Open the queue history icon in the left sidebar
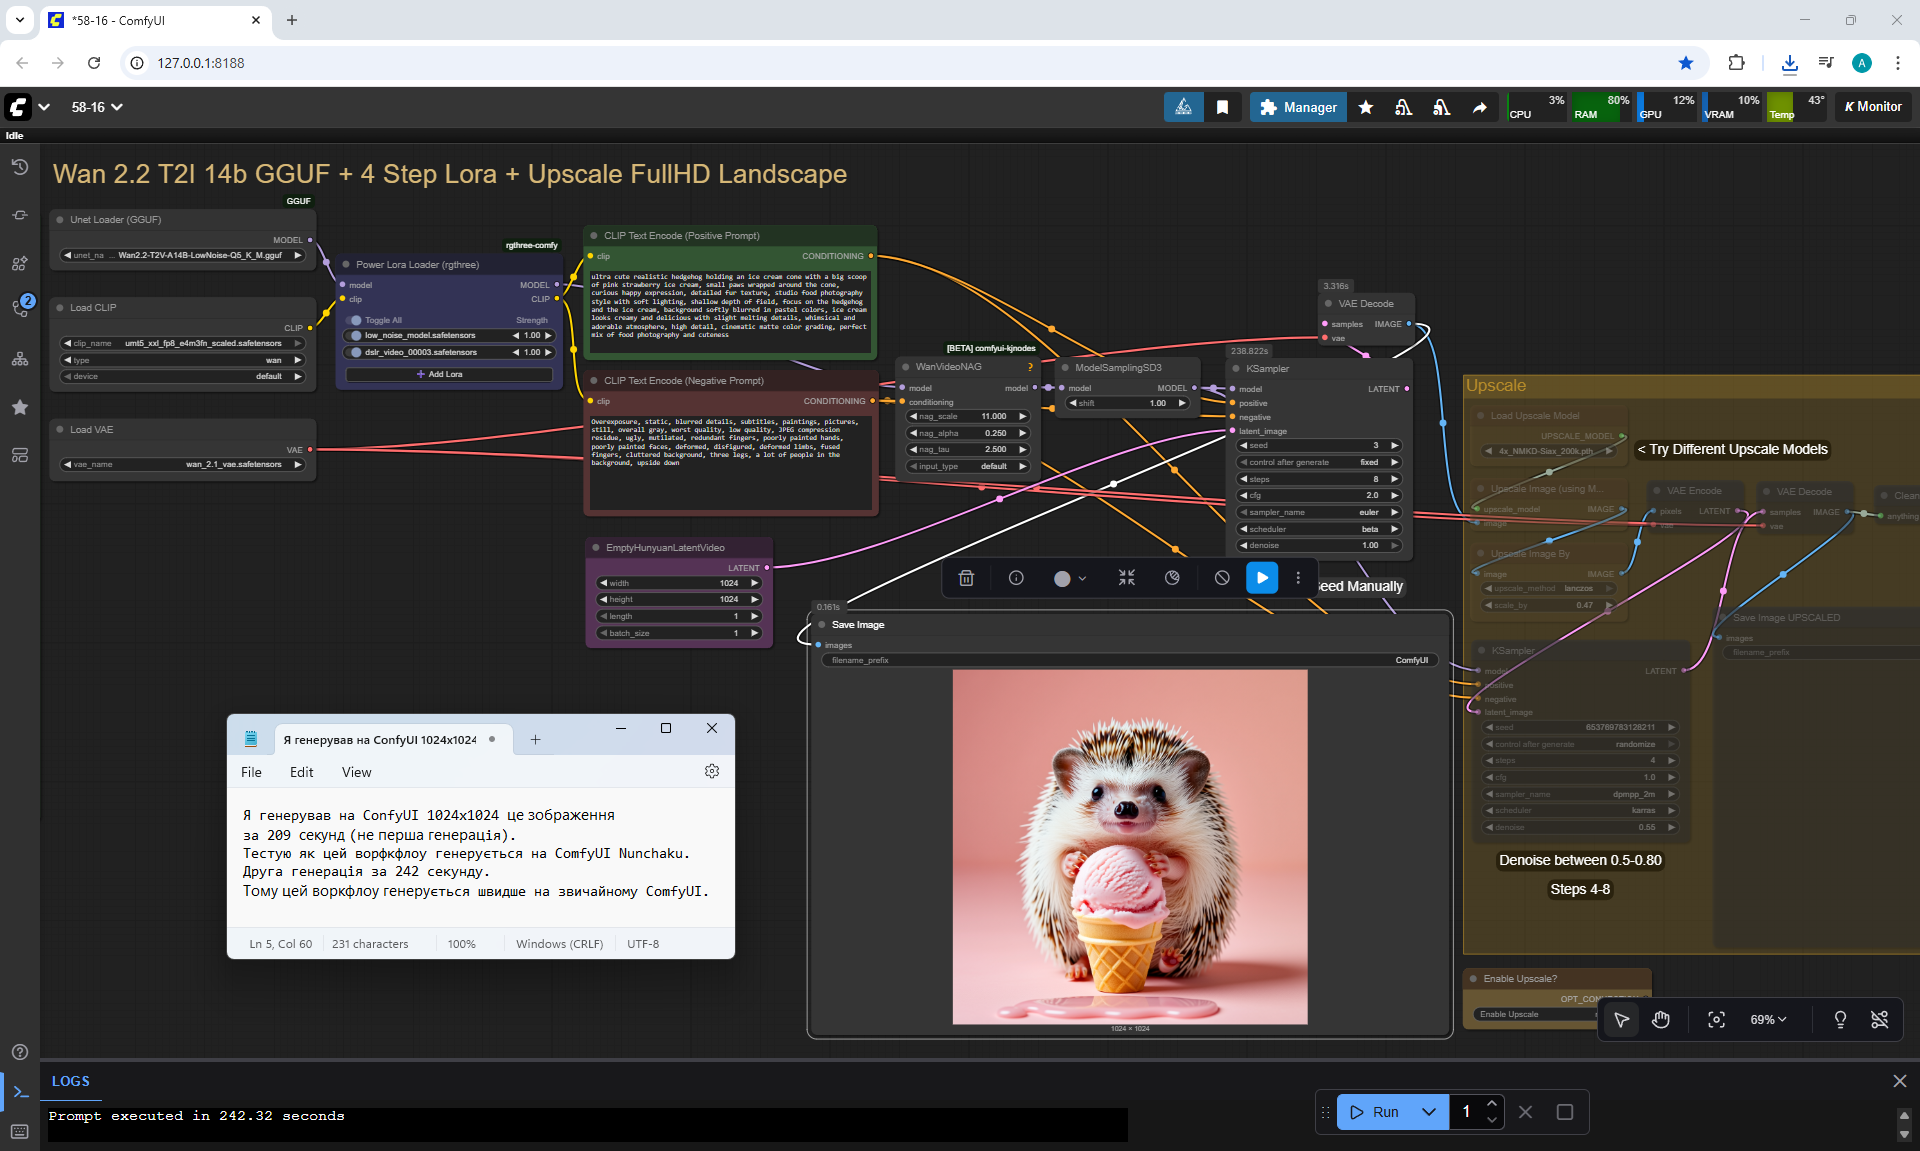The height and width of the screenshot is (1151, 1920). point(19,167)
